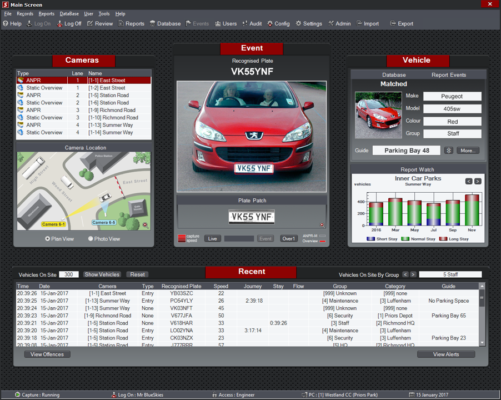501x400 pixels.
Task: Click the Over1 button
Action: click(288, 239)
